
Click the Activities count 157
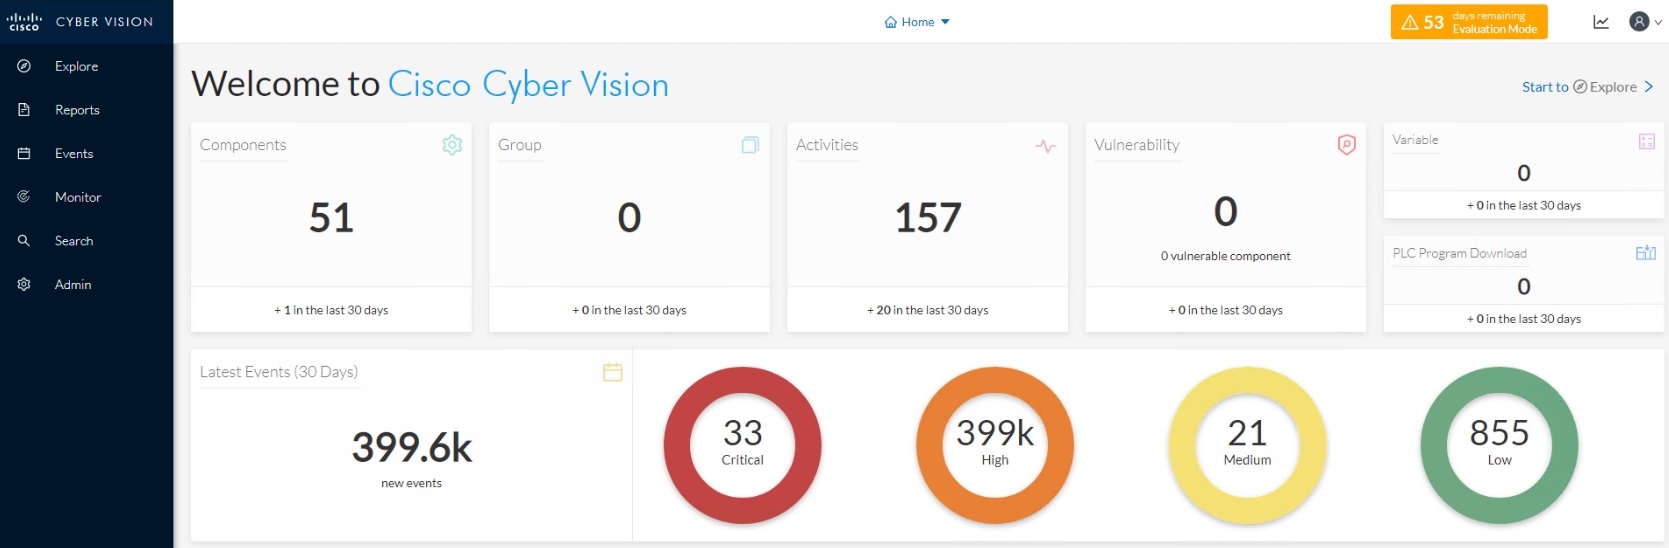928,218
